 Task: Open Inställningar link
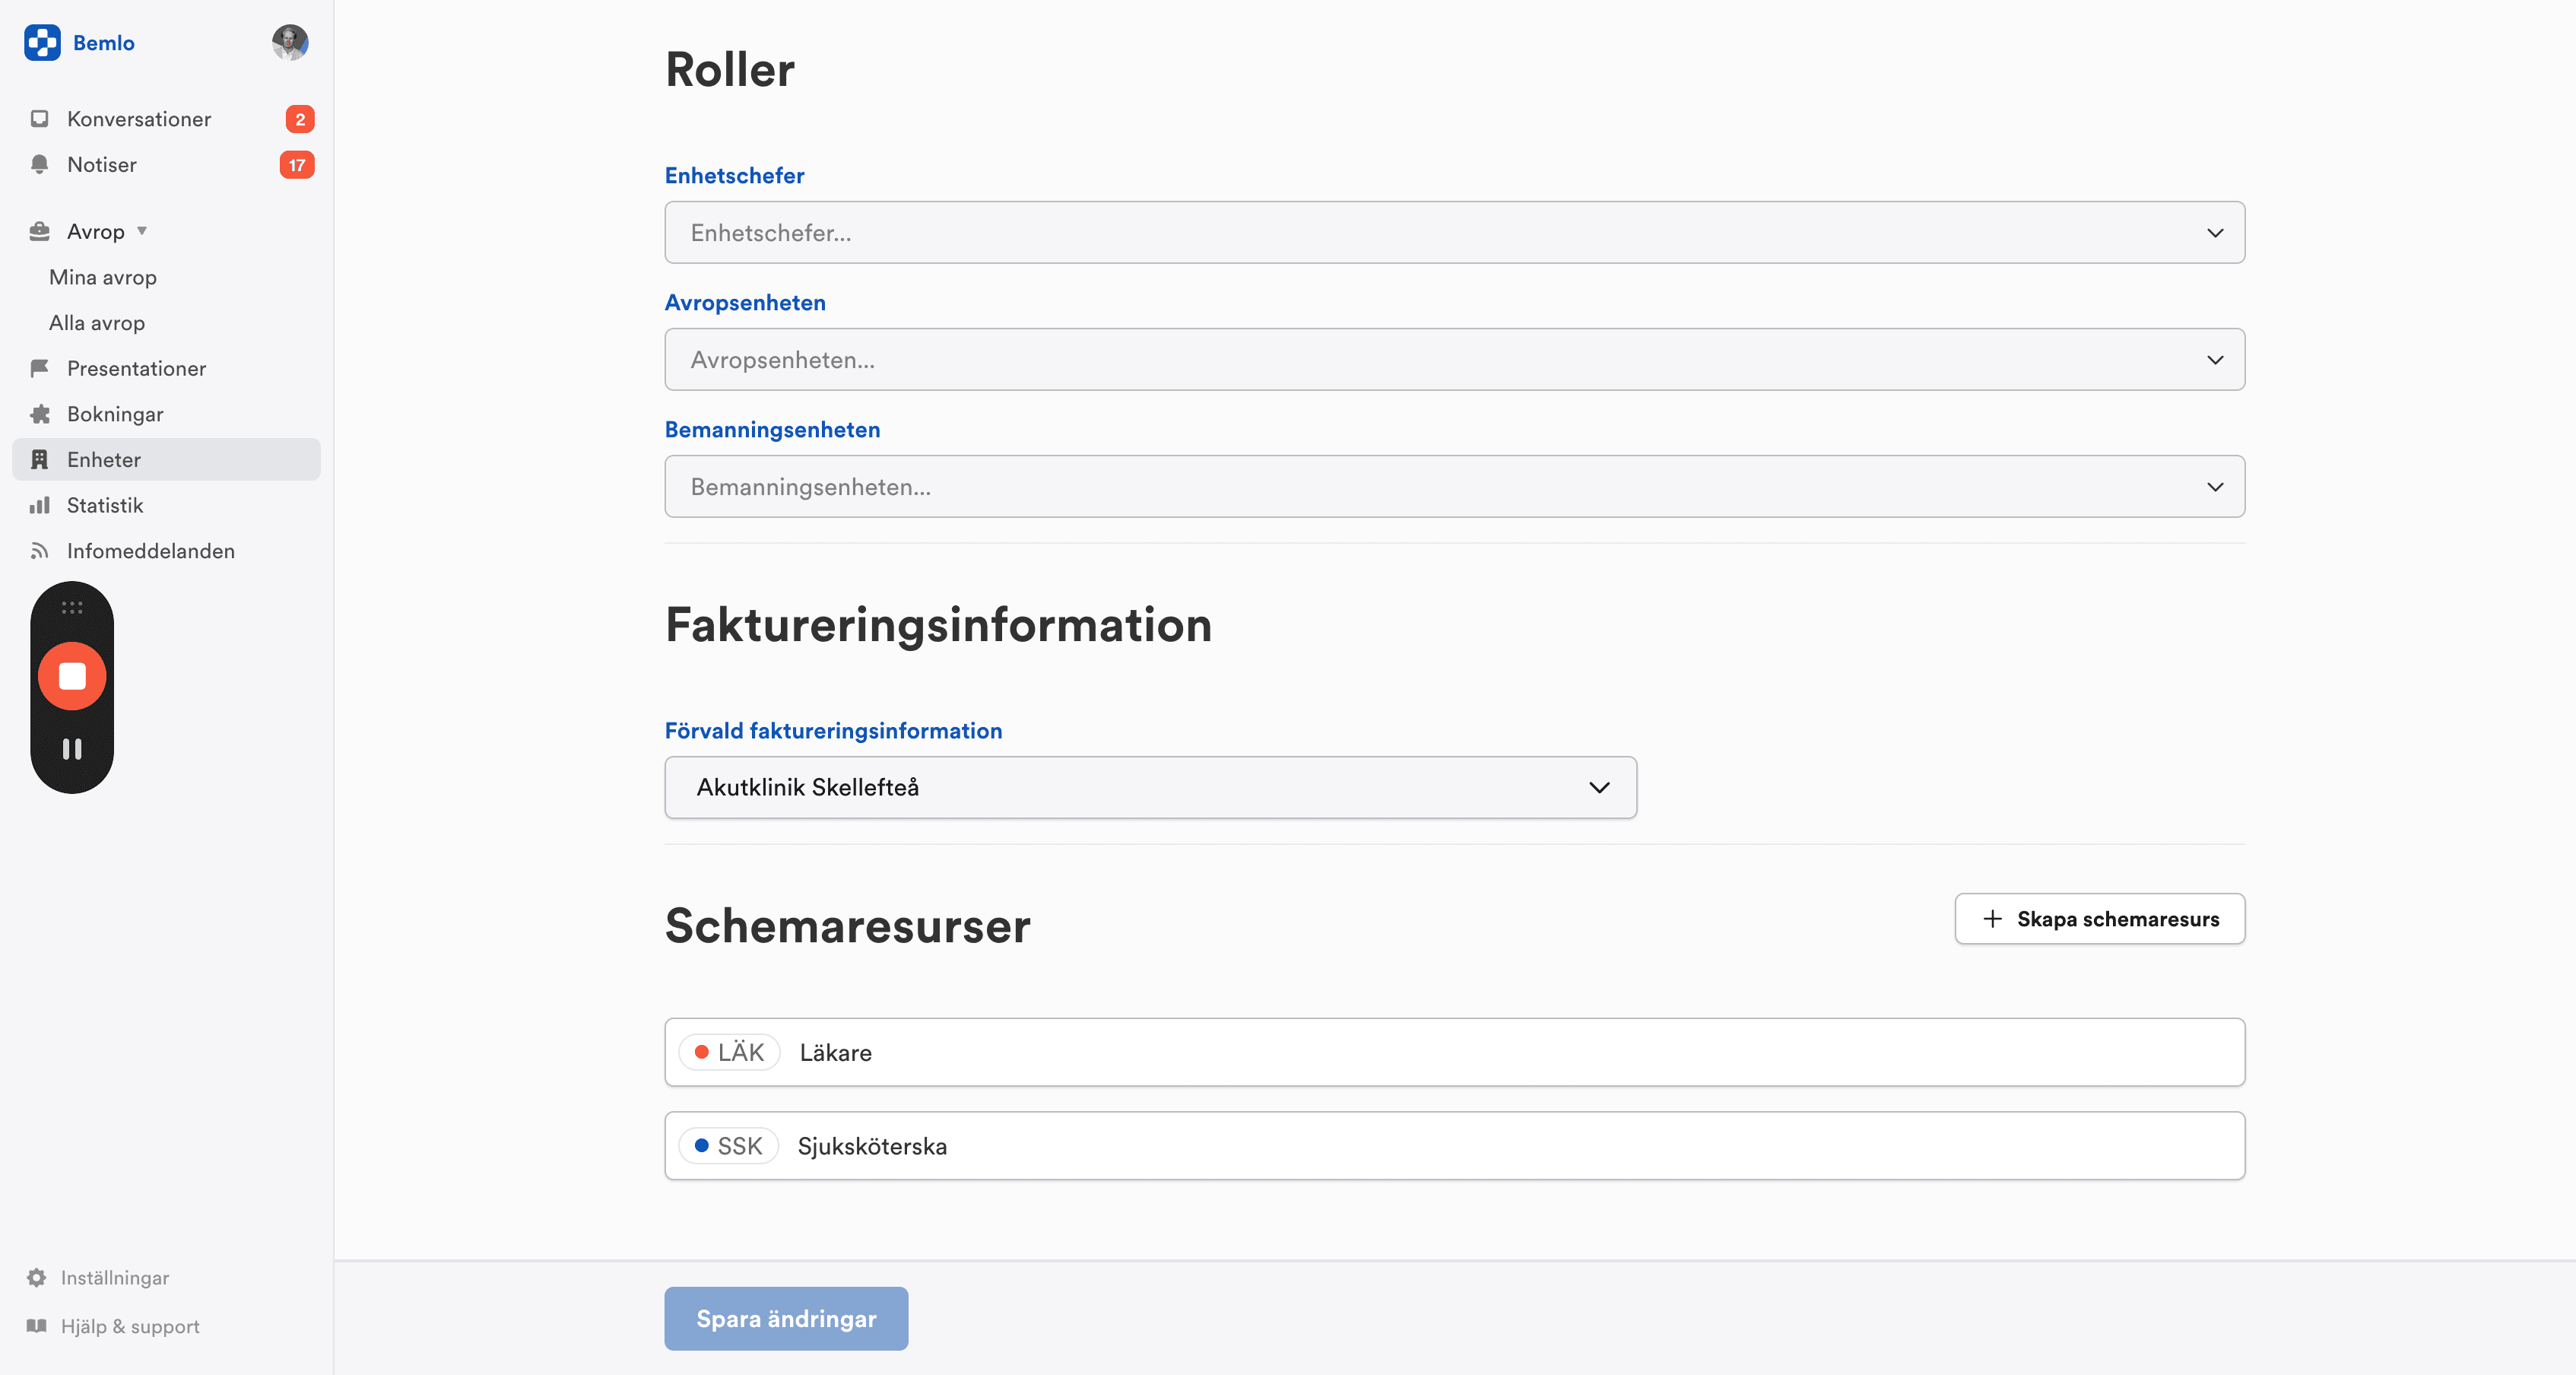[114, 1277]
